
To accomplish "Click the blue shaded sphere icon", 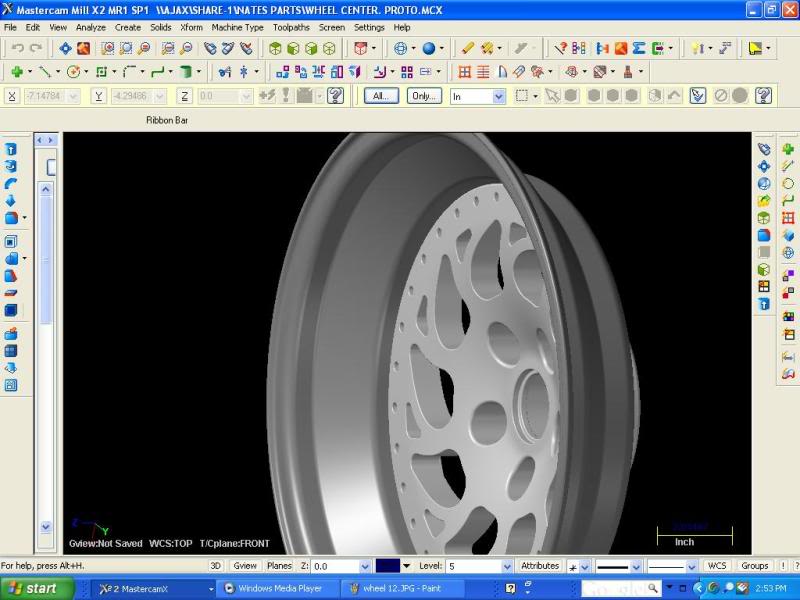I will tap(428, 48).
